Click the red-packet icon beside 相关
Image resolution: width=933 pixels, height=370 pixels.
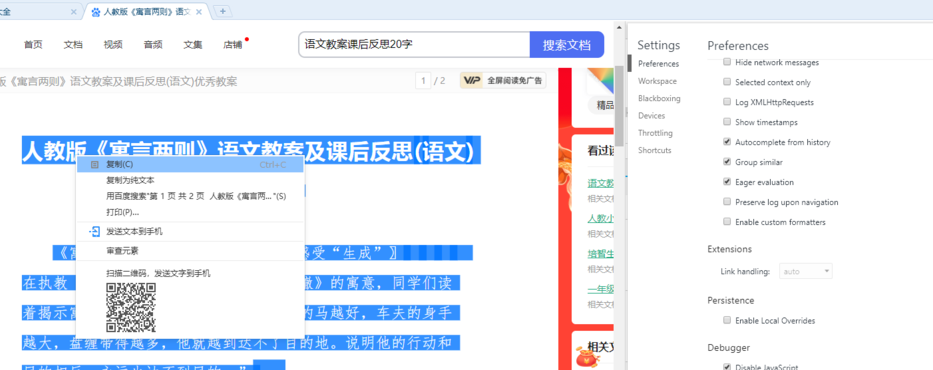pos(586,357)
